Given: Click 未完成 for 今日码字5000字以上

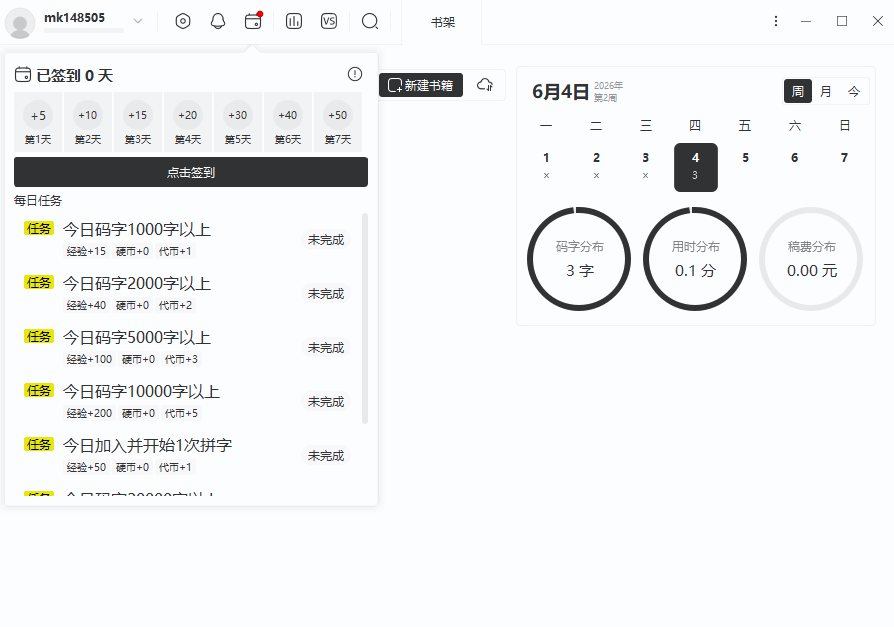Looking at the screenshot, I should point(326,348).
